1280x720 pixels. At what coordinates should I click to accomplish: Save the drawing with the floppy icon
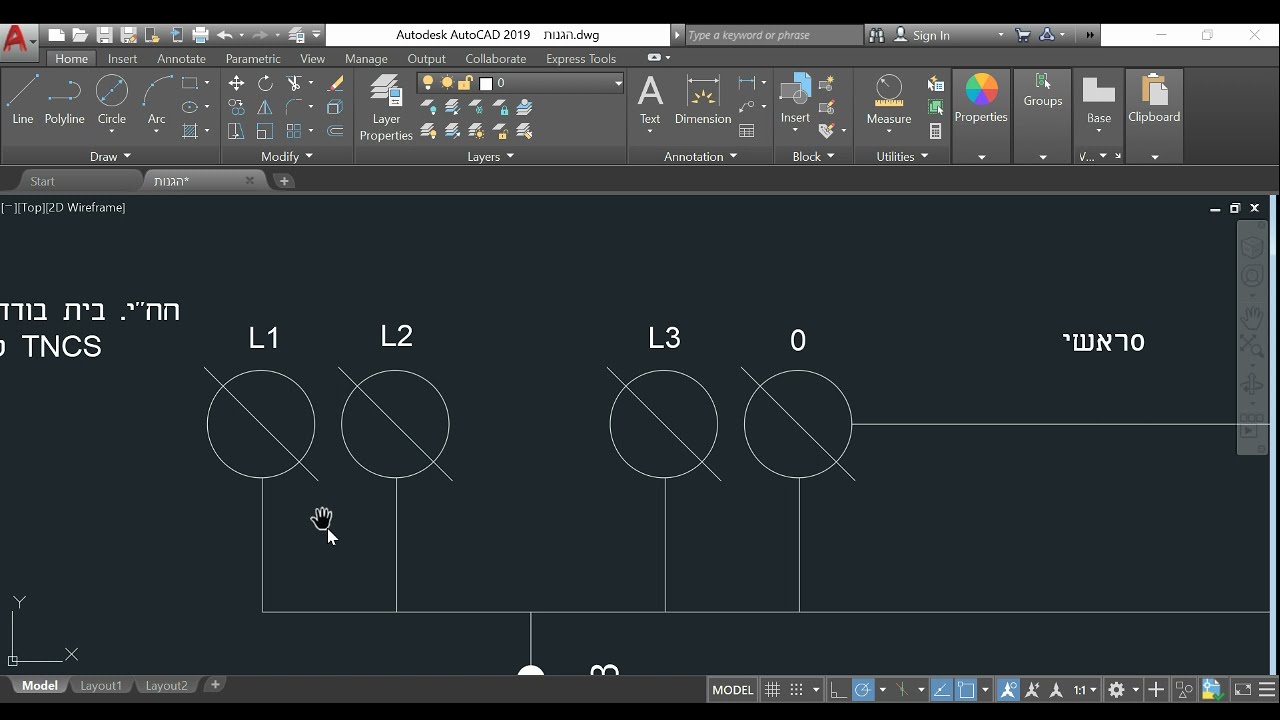(x=105, y=35)
